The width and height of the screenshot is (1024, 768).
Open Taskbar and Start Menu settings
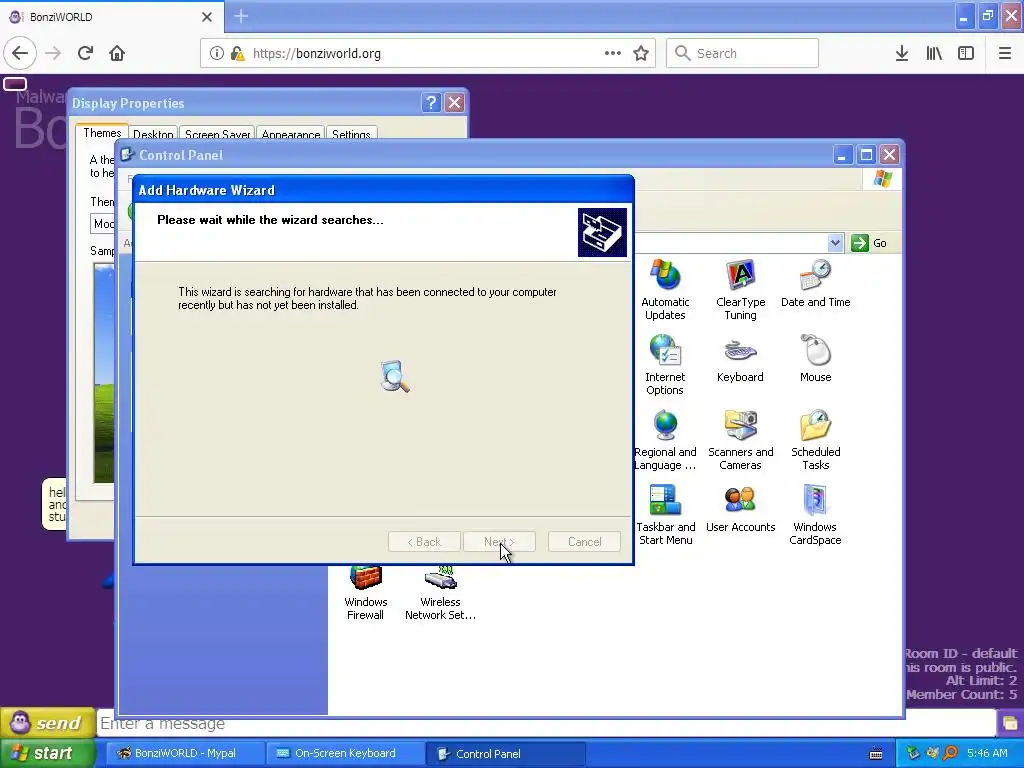[x=665, y=515]
